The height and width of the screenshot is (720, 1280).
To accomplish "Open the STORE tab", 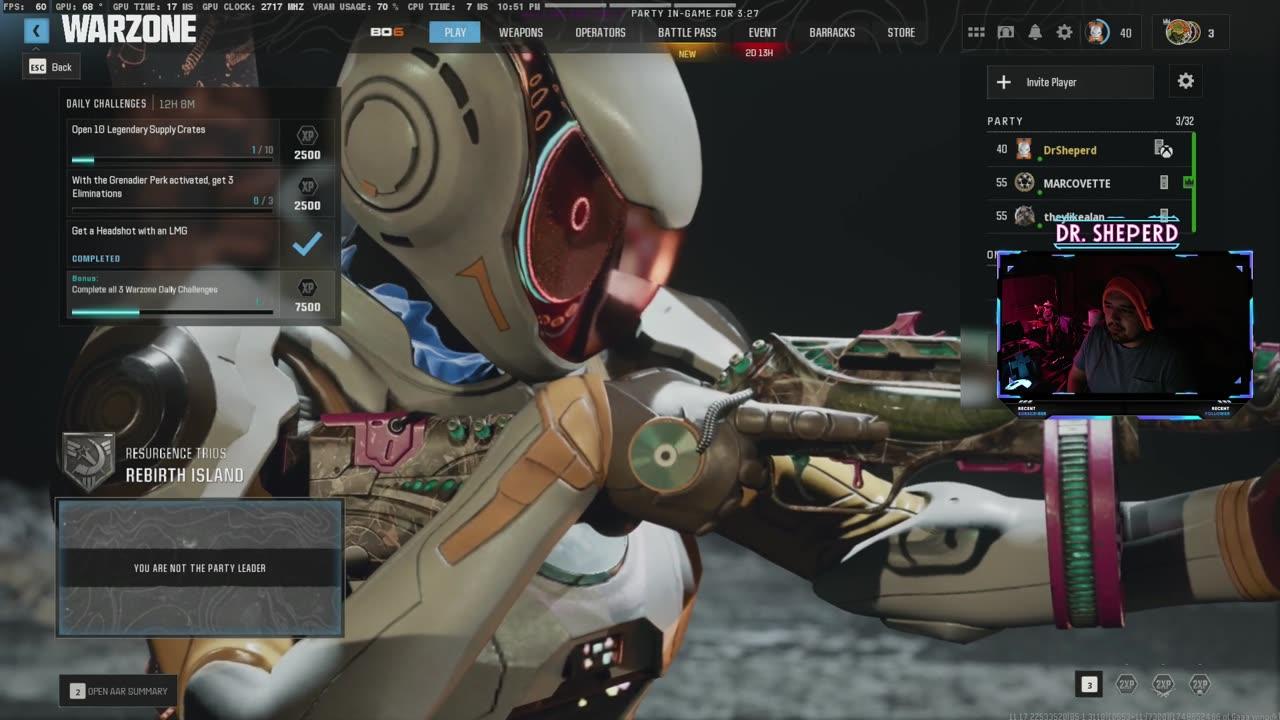I will pyautogui.click(x=901, y=32).
